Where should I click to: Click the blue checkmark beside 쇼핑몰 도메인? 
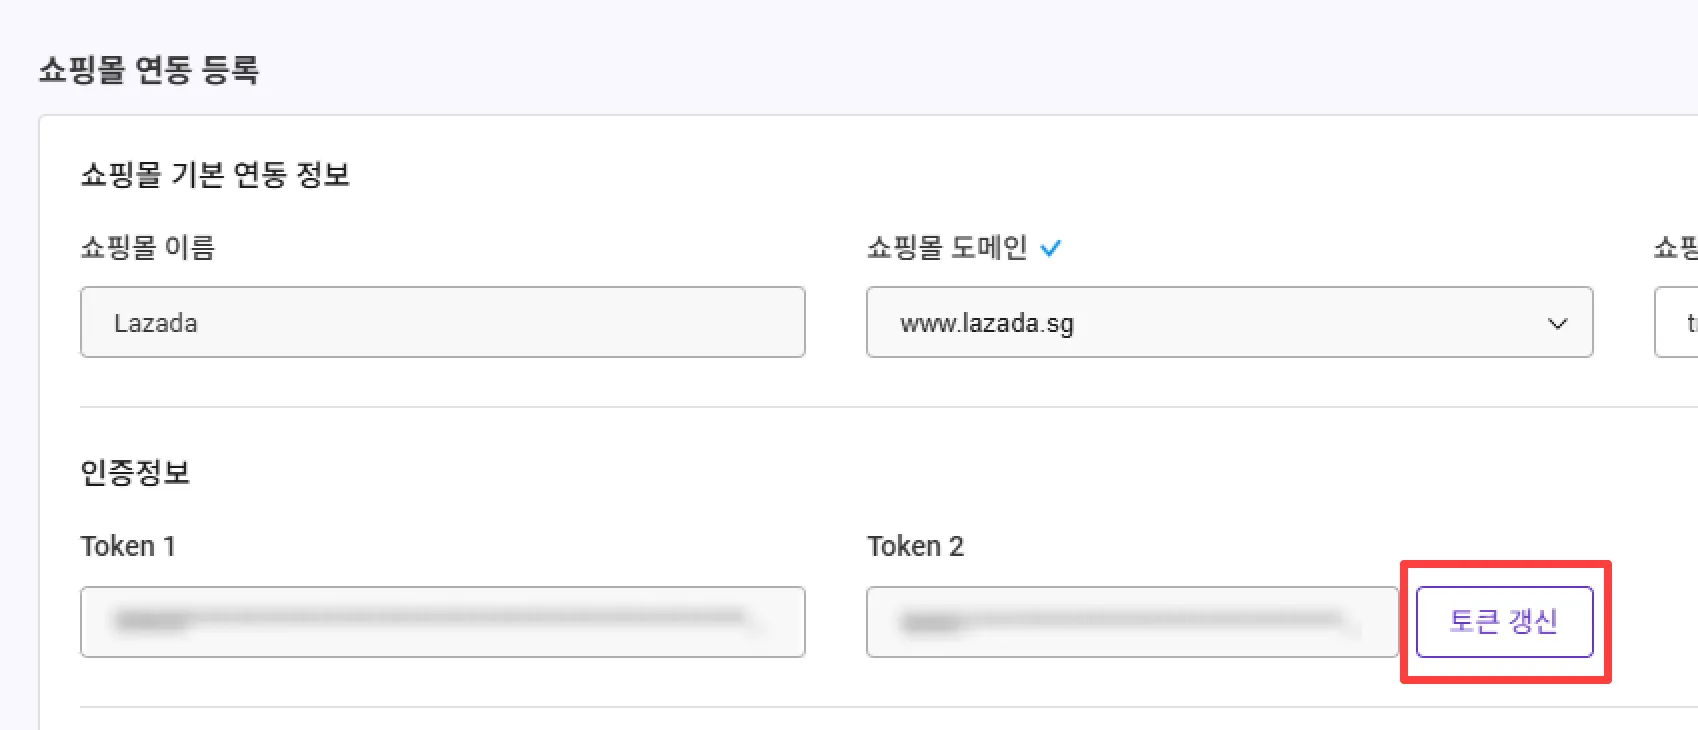pos(1050,248)
